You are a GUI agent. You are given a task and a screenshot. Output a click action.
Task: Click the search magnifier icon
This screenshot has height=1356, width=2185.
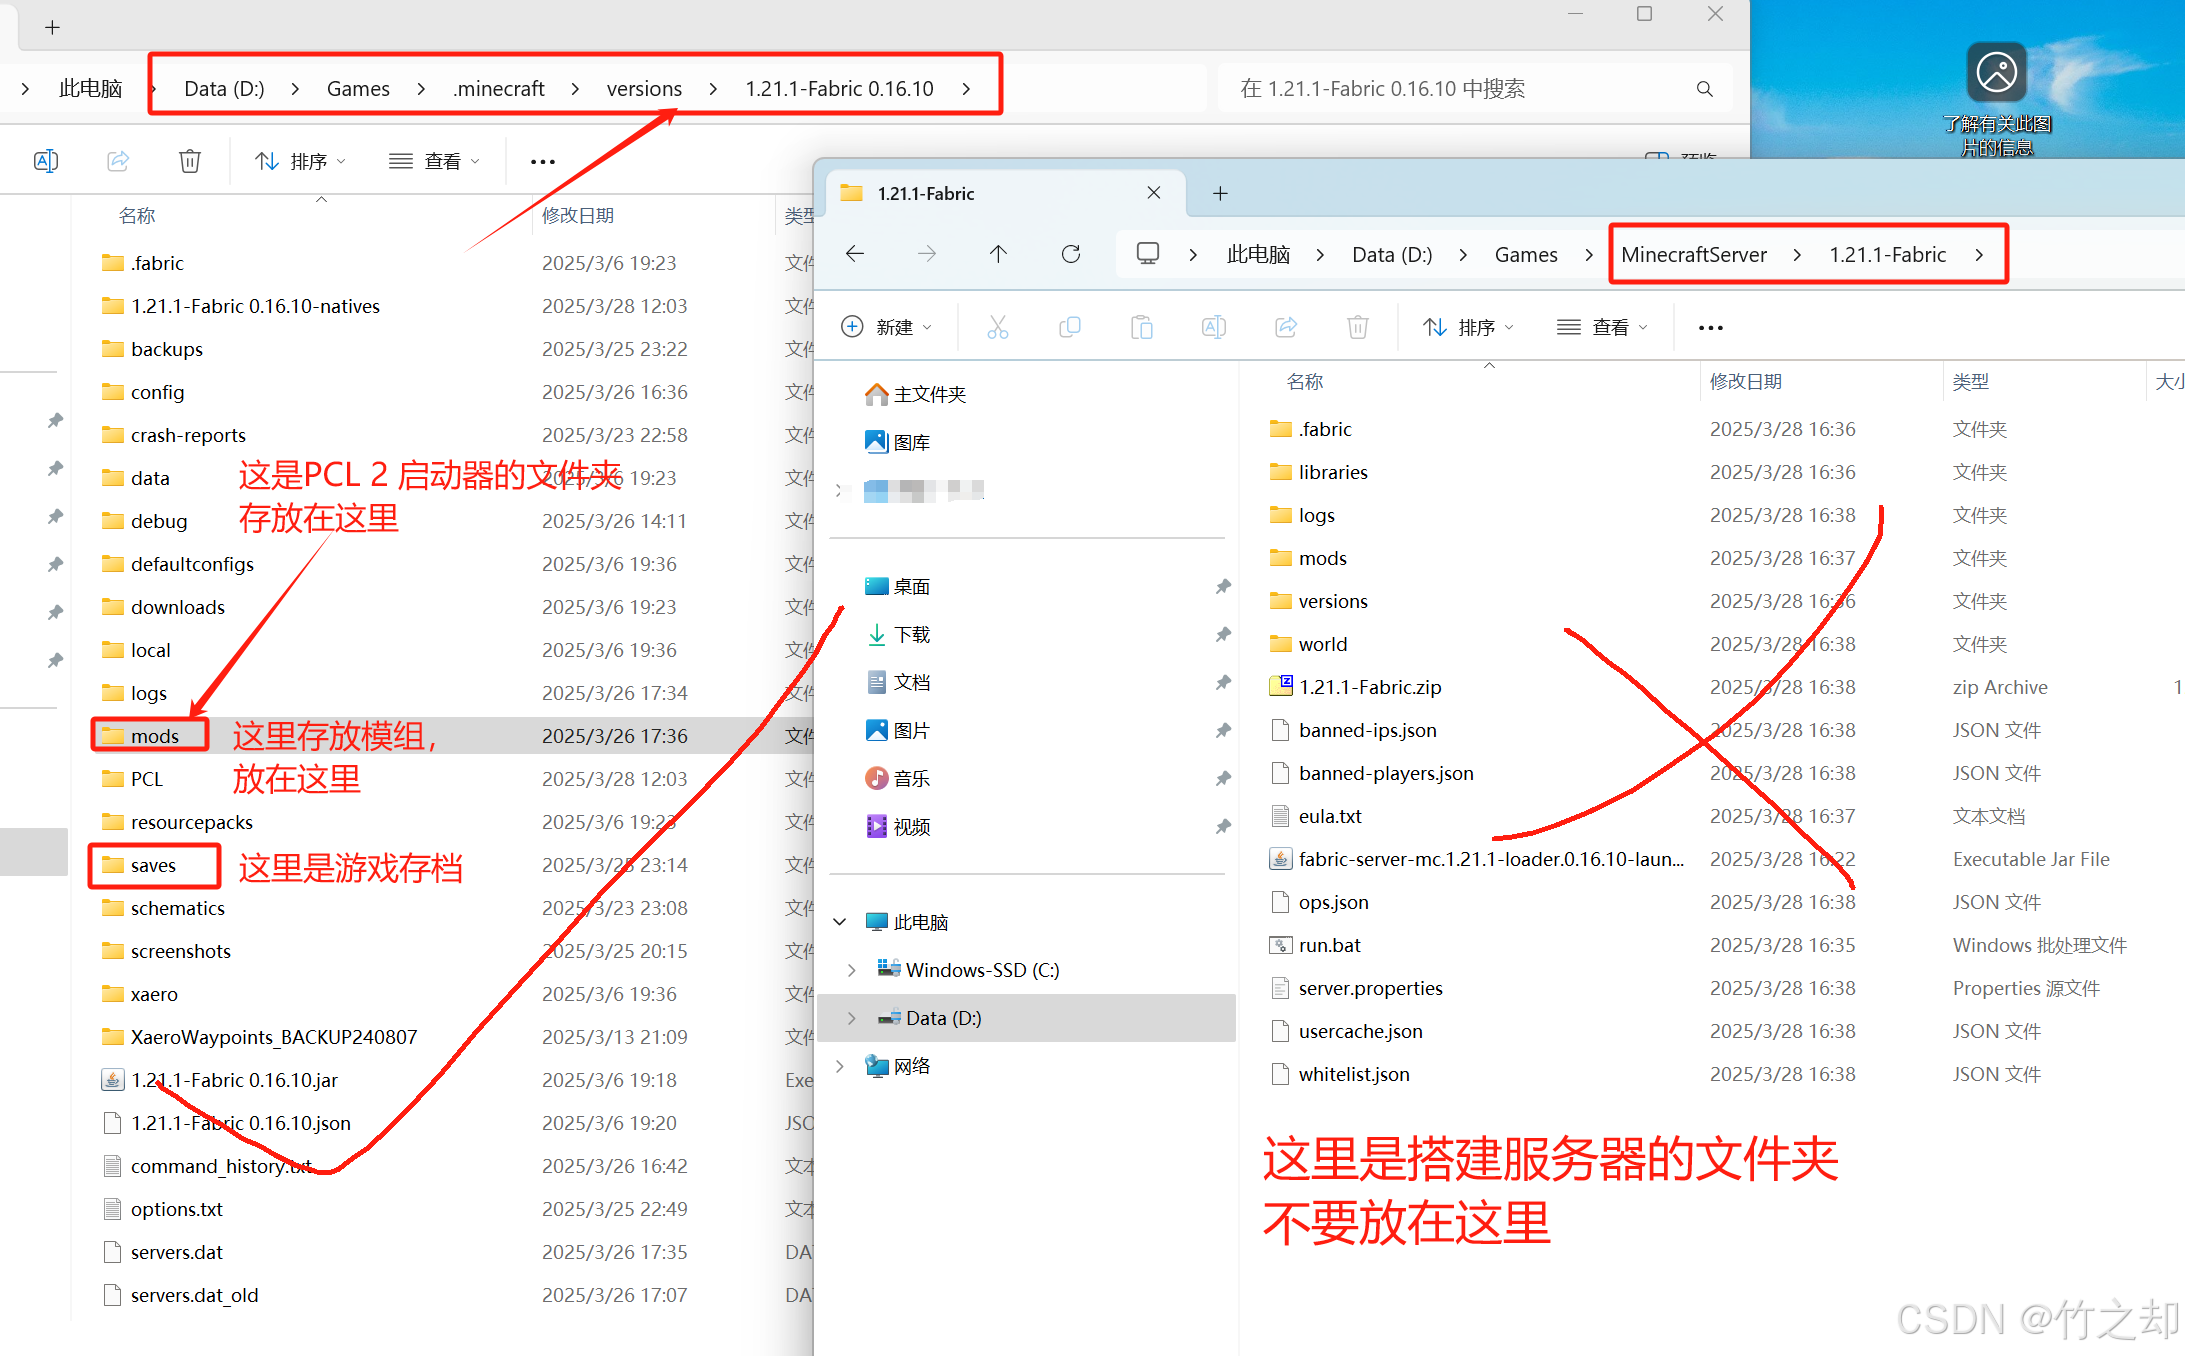click(1705, 89)
